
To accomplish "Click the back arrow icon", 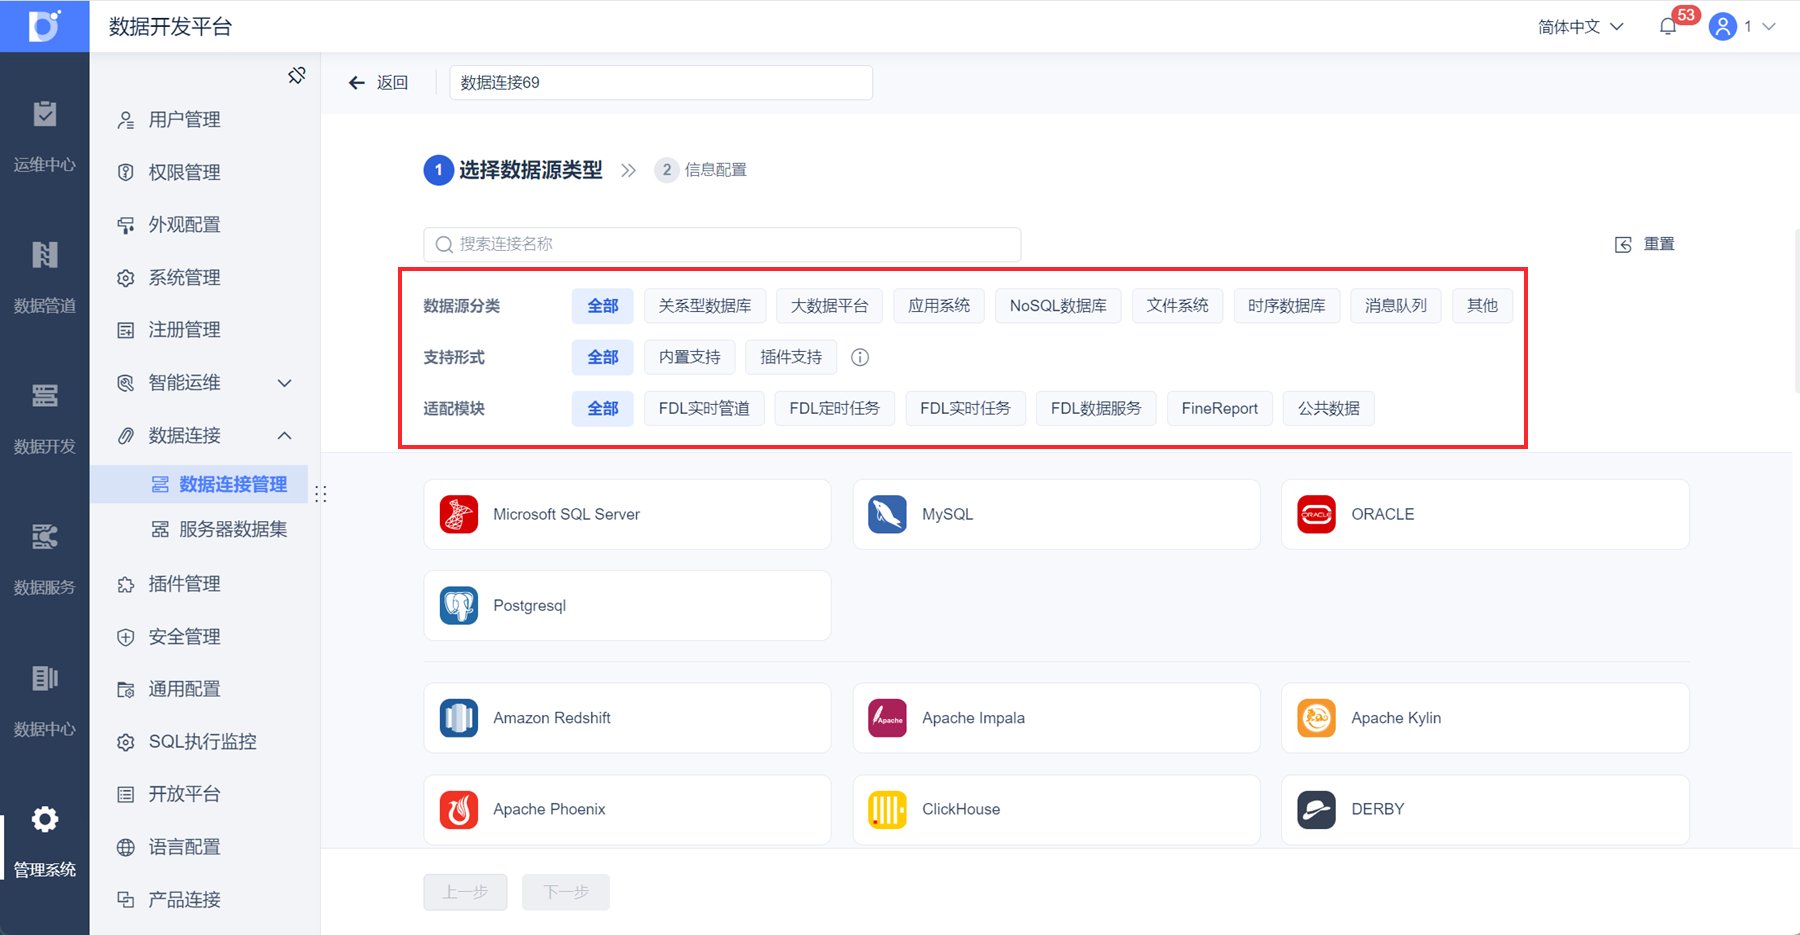I will click(x=356, y=83).
